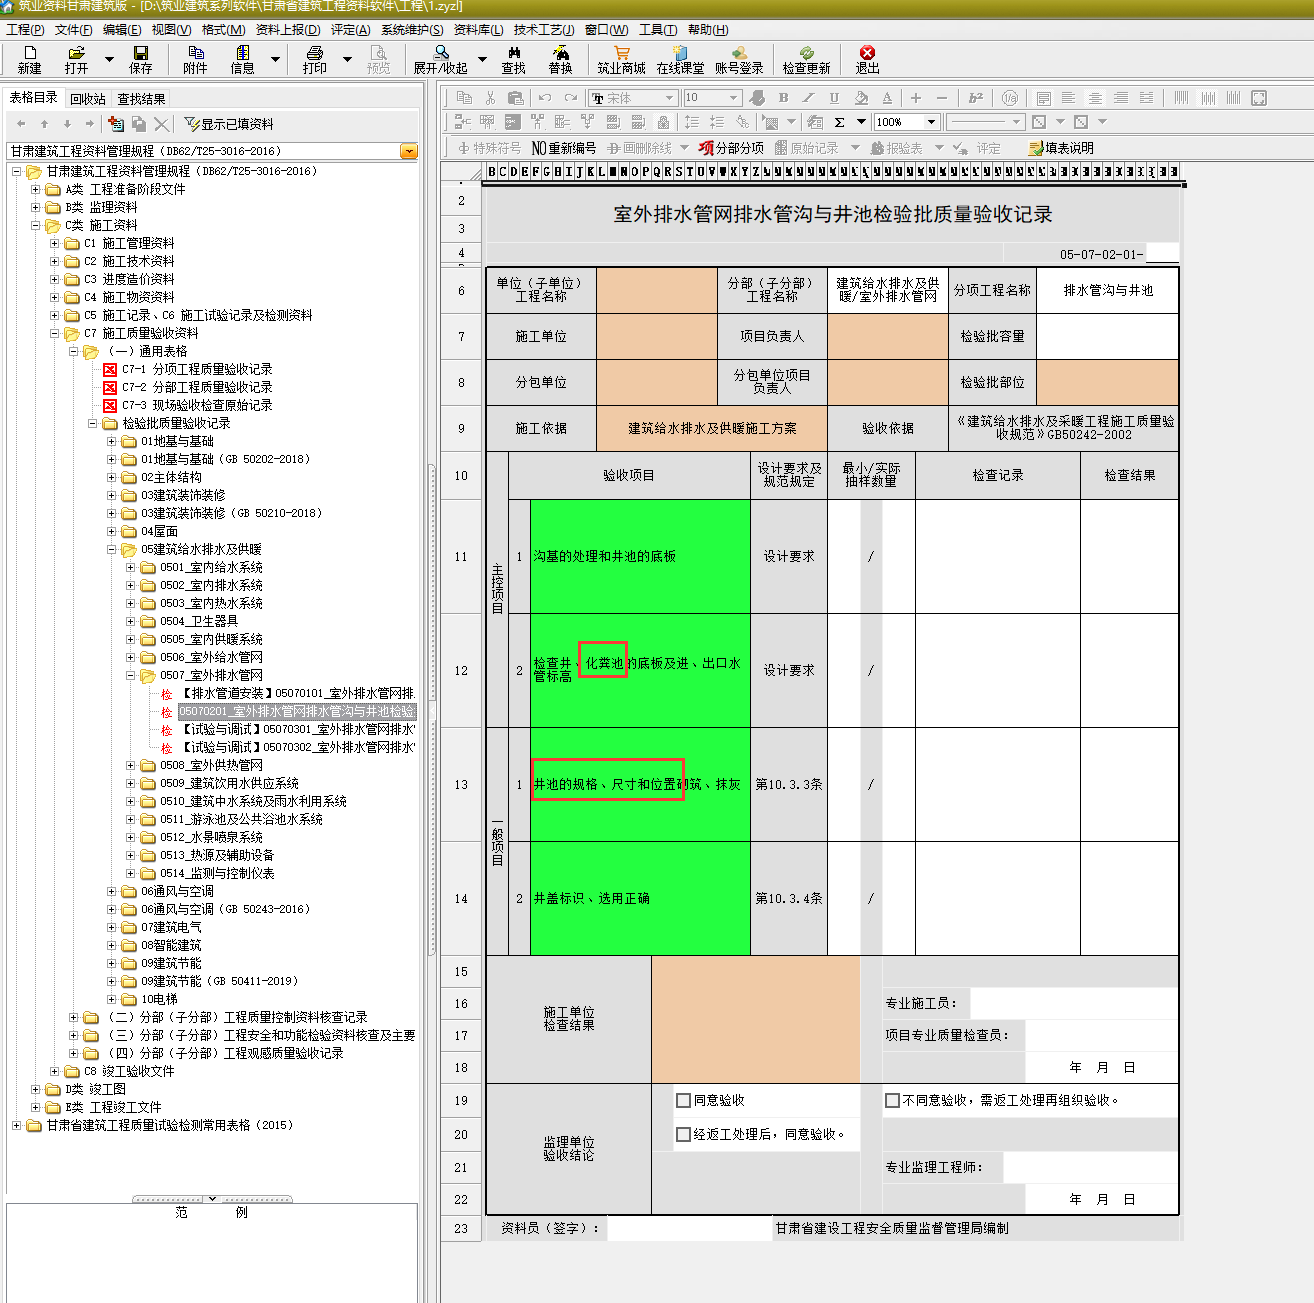
Task: Open the 文件(F) menu
Action: (x=73, y=30)
